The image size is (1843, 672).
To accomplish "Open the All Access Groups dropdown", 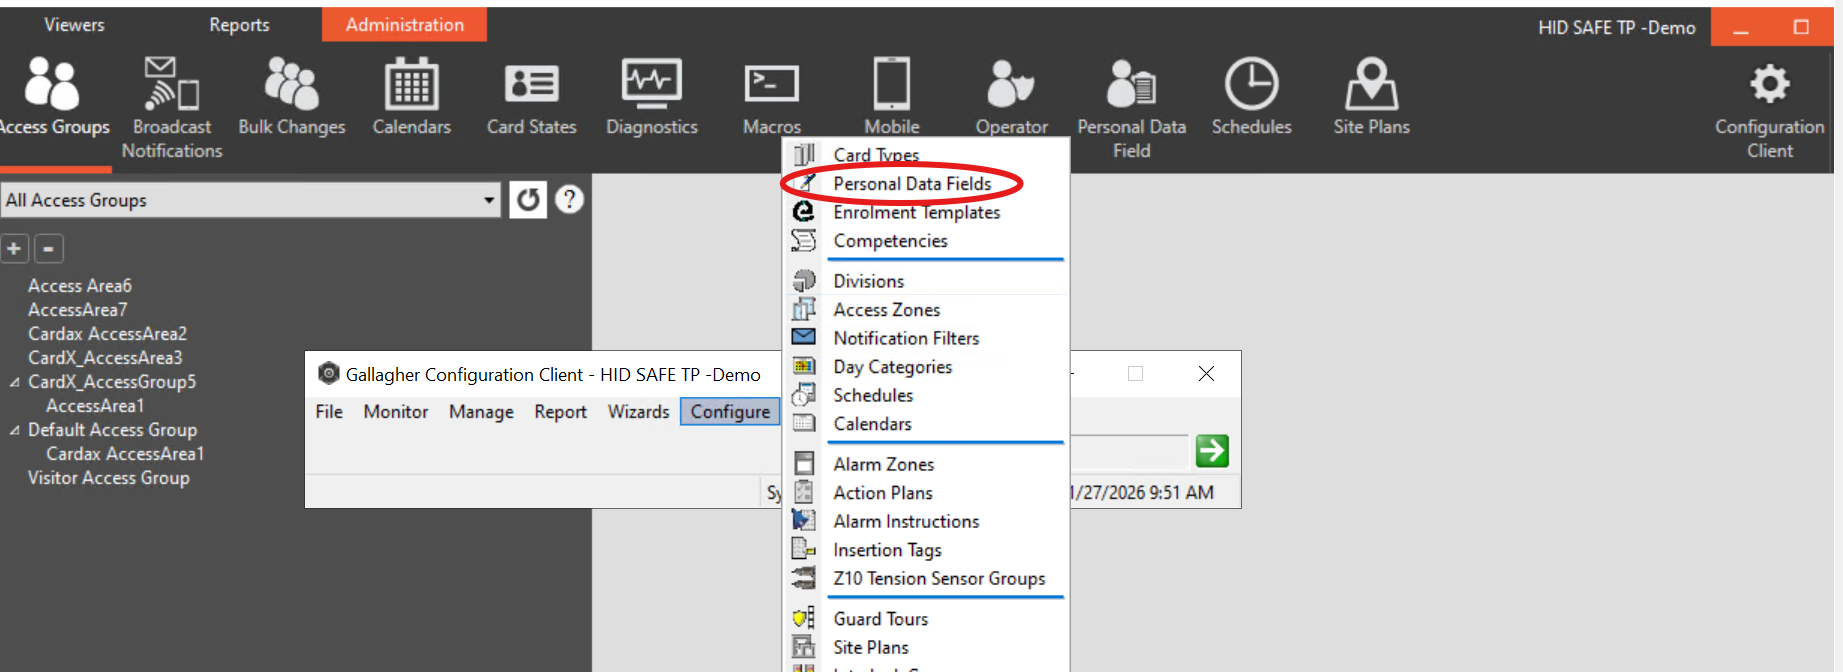I will pos(250,200).
